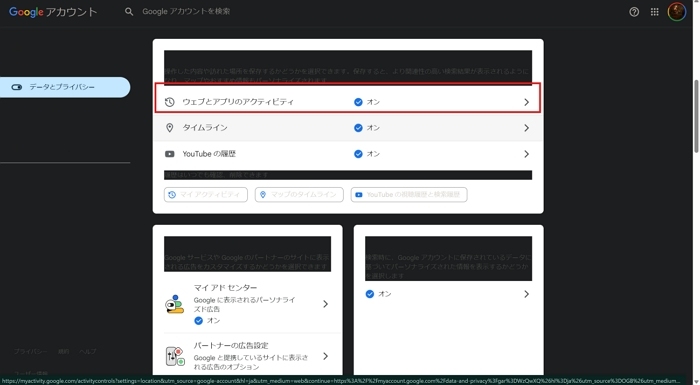Click the マップのタイムライン button
The height and width of the screenshot is (385, 700).
click(x=299, y=195)
